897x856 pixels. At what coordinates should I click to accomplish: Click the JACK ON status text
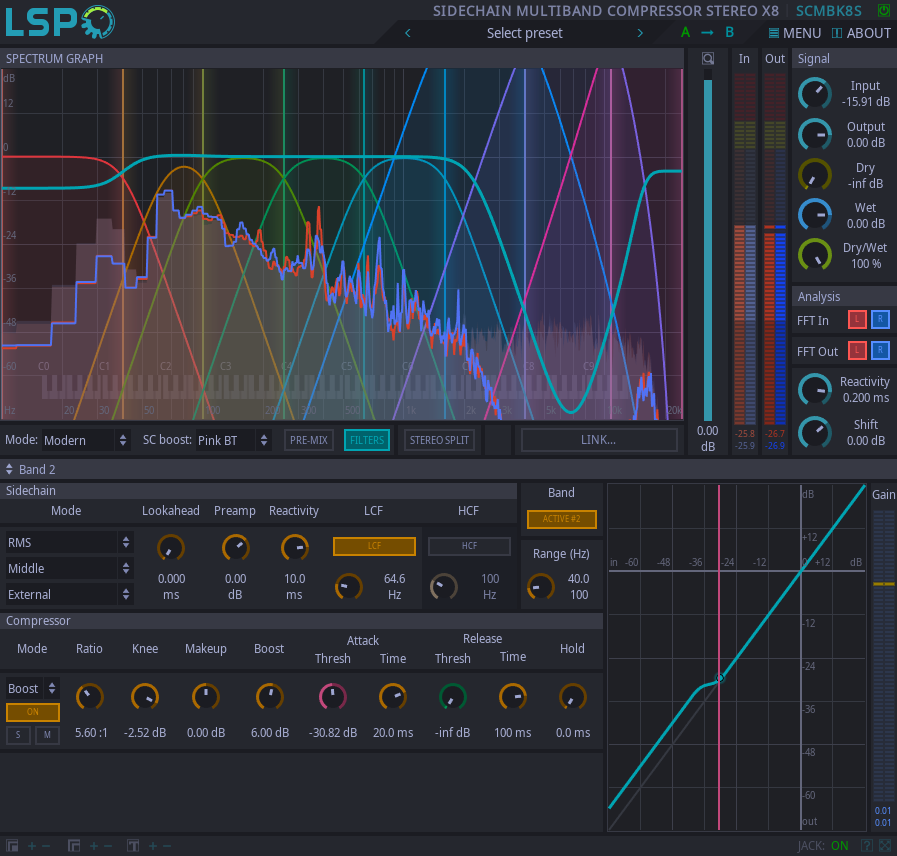(839, 846)
